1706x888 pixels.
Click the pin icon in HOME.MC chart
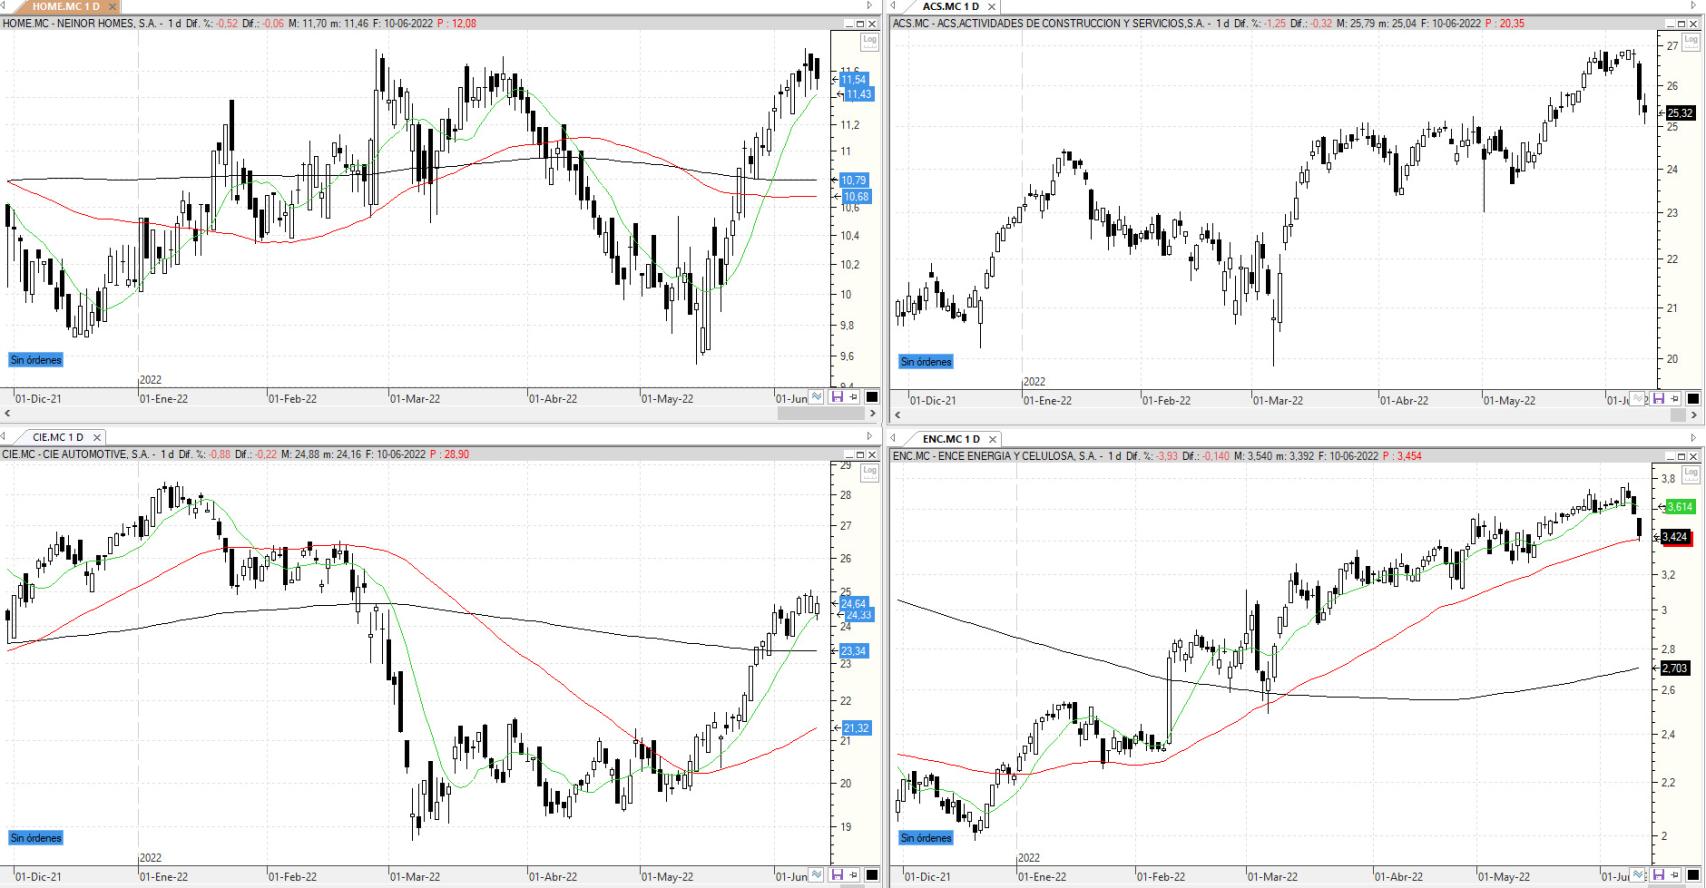coord(853,397)
